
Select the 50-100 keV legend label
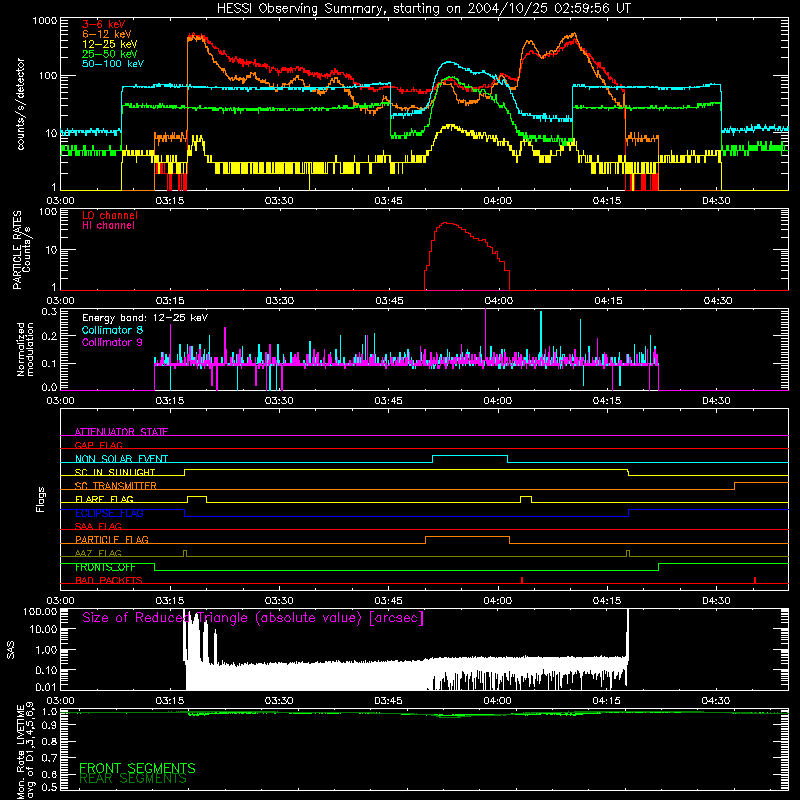pyautogui.click(x=113, y=64)
